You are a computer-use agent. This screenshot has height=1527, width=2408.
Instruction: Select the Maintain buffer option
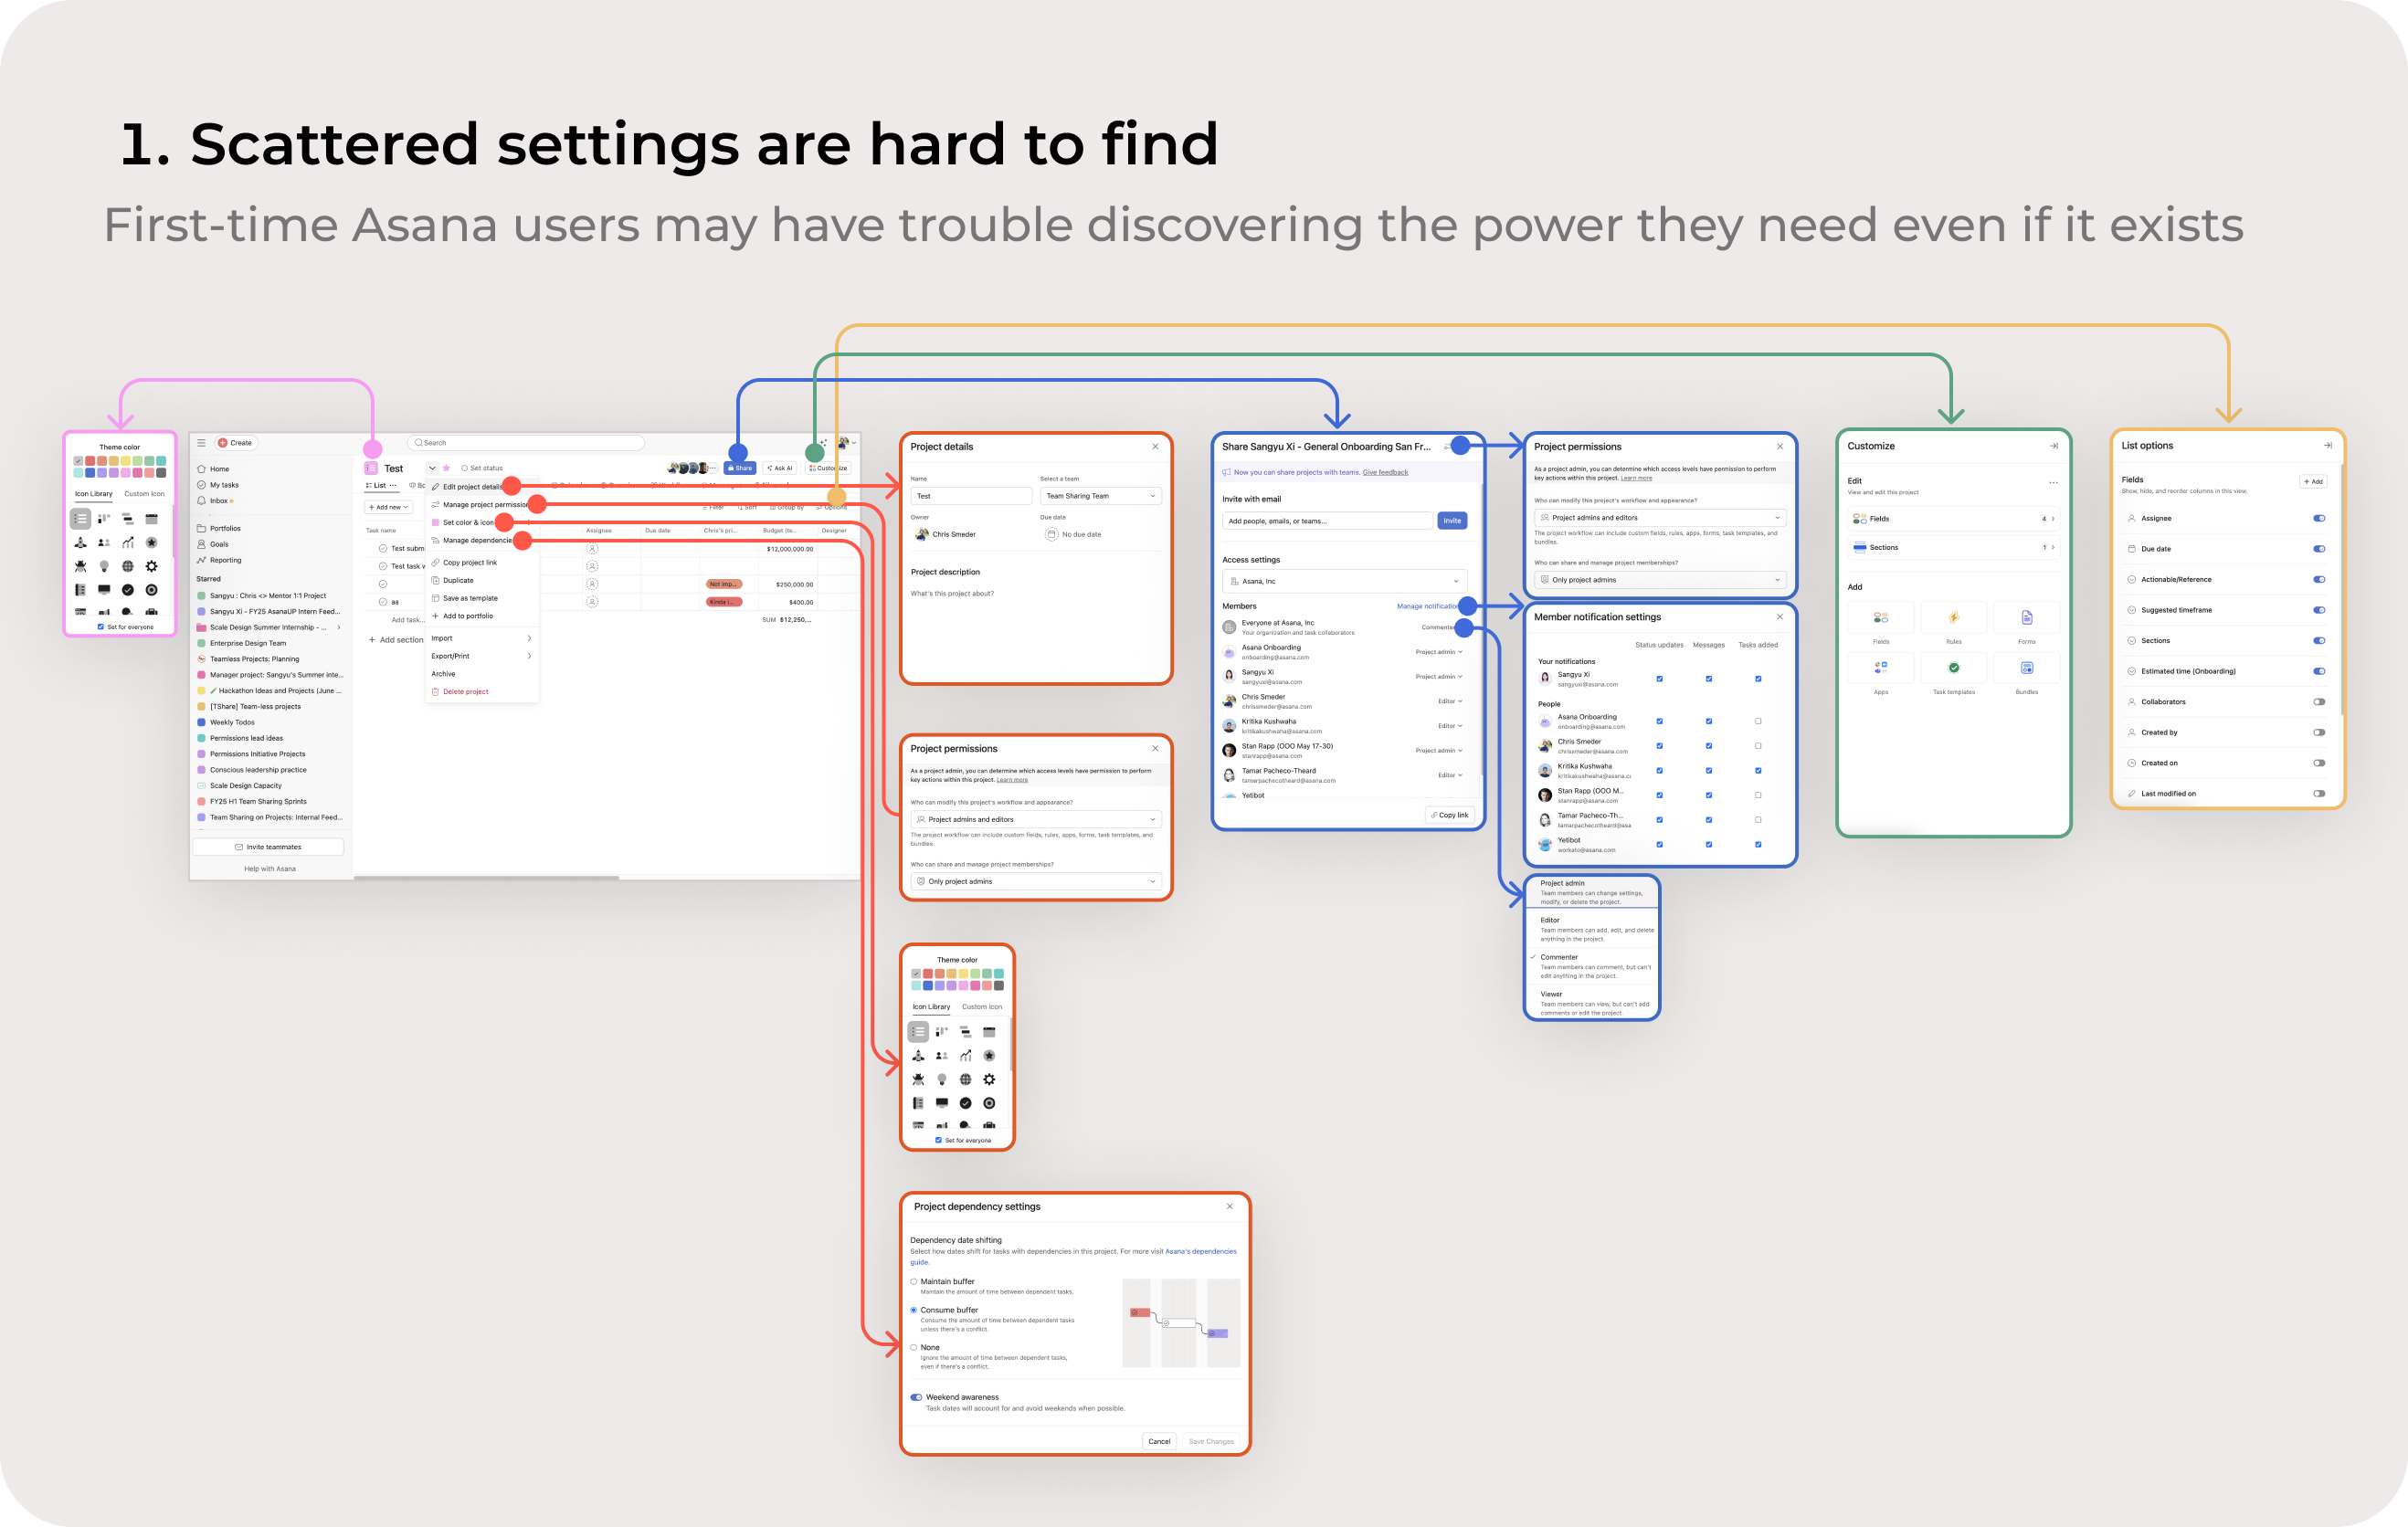[914, 1281]
